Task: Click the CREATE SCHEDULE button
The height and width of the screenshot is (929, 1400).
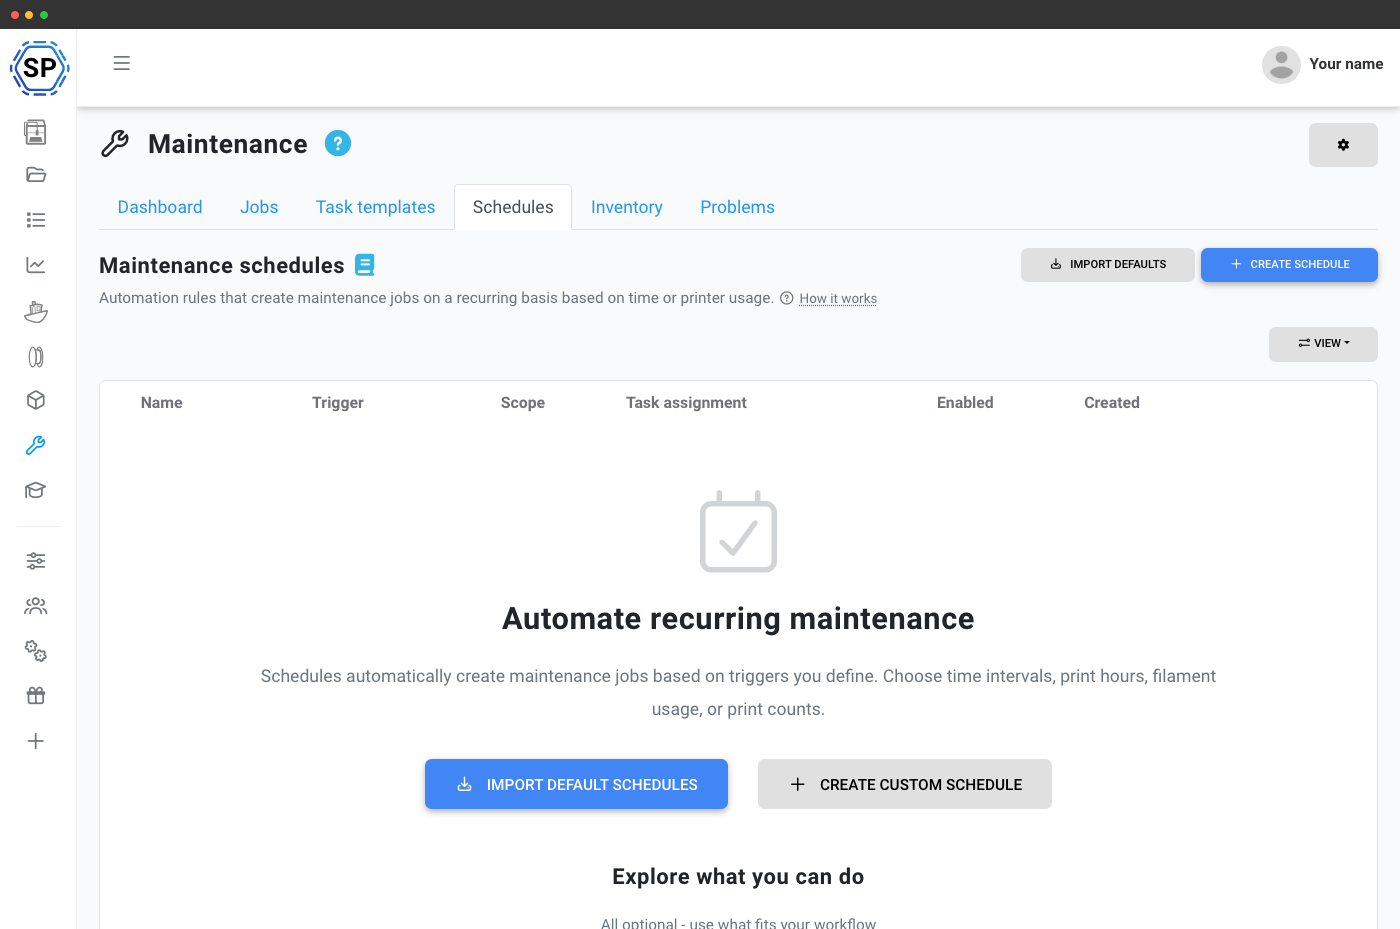Action: point(1289,265)
